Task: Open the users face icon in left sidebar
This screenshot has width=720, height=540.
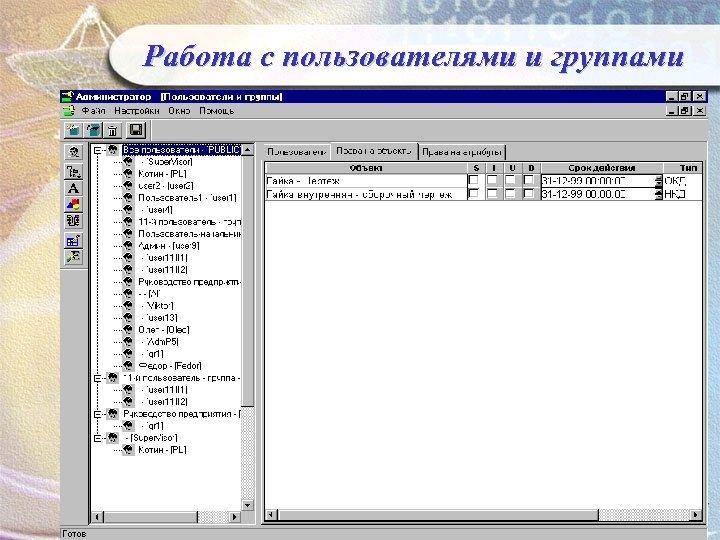Action: tap(73, 152)
